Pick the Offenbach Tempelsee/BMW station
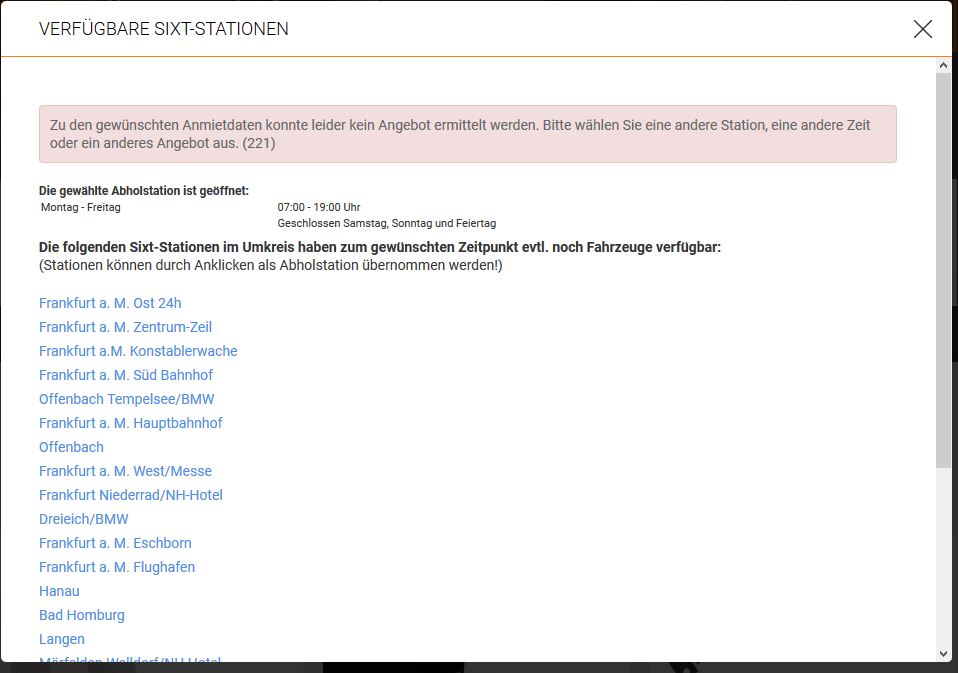 coord(128,399)
